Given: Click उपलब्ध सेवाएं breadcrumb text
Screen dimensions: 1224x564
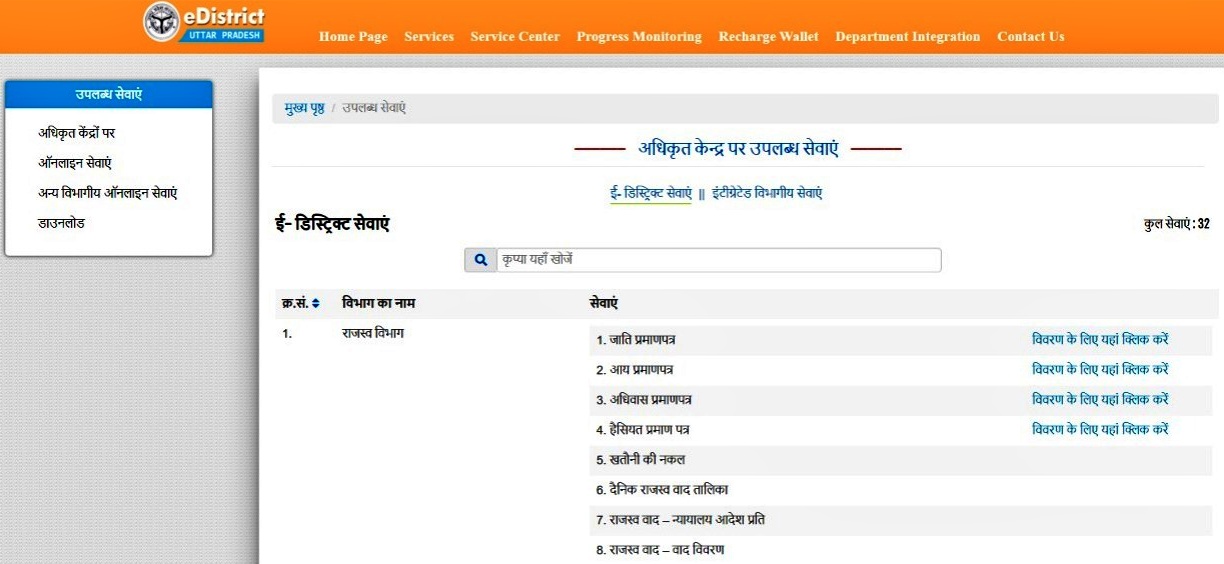Looking at the screenshot, I should pyautogui.click(x=374, y=108).
